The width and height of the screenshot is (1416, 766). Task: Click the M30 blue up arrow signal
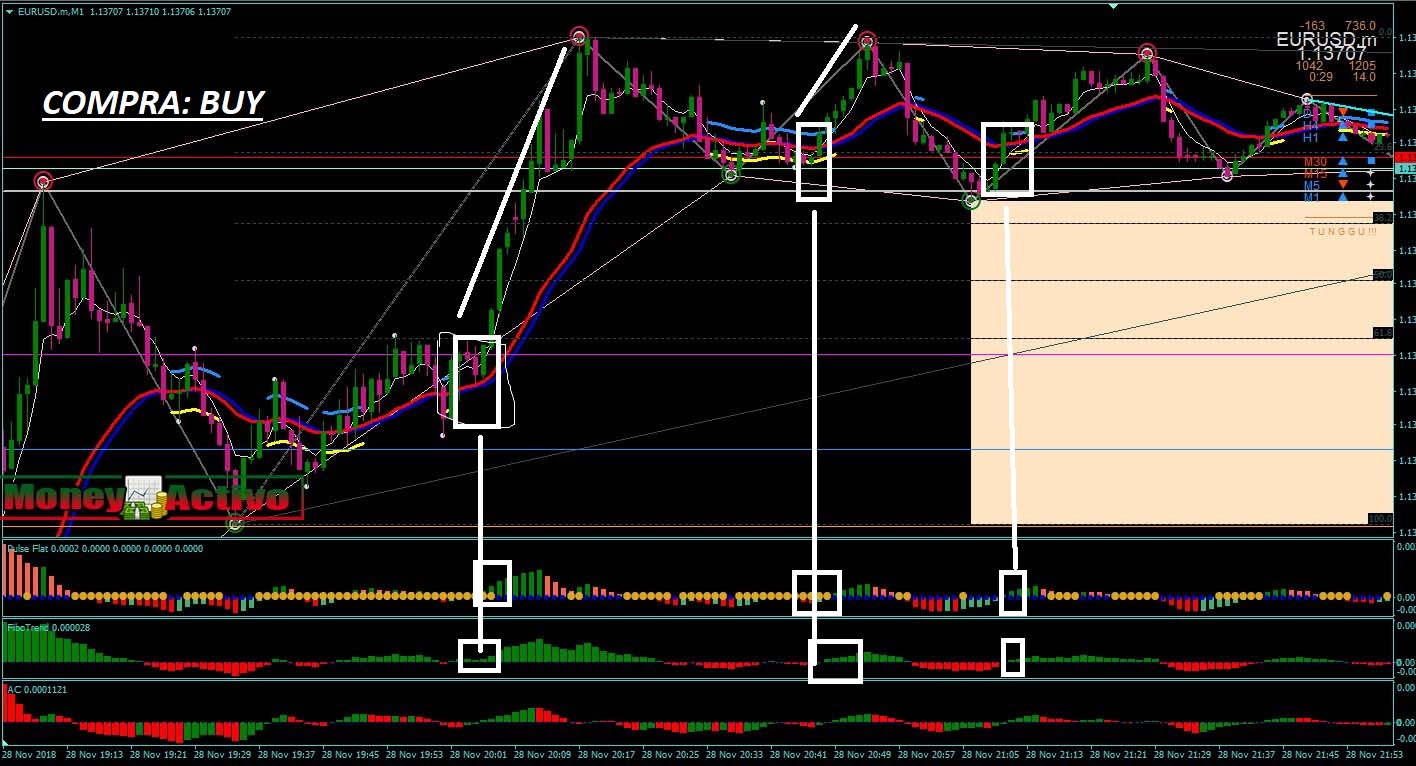(1343, 161)
